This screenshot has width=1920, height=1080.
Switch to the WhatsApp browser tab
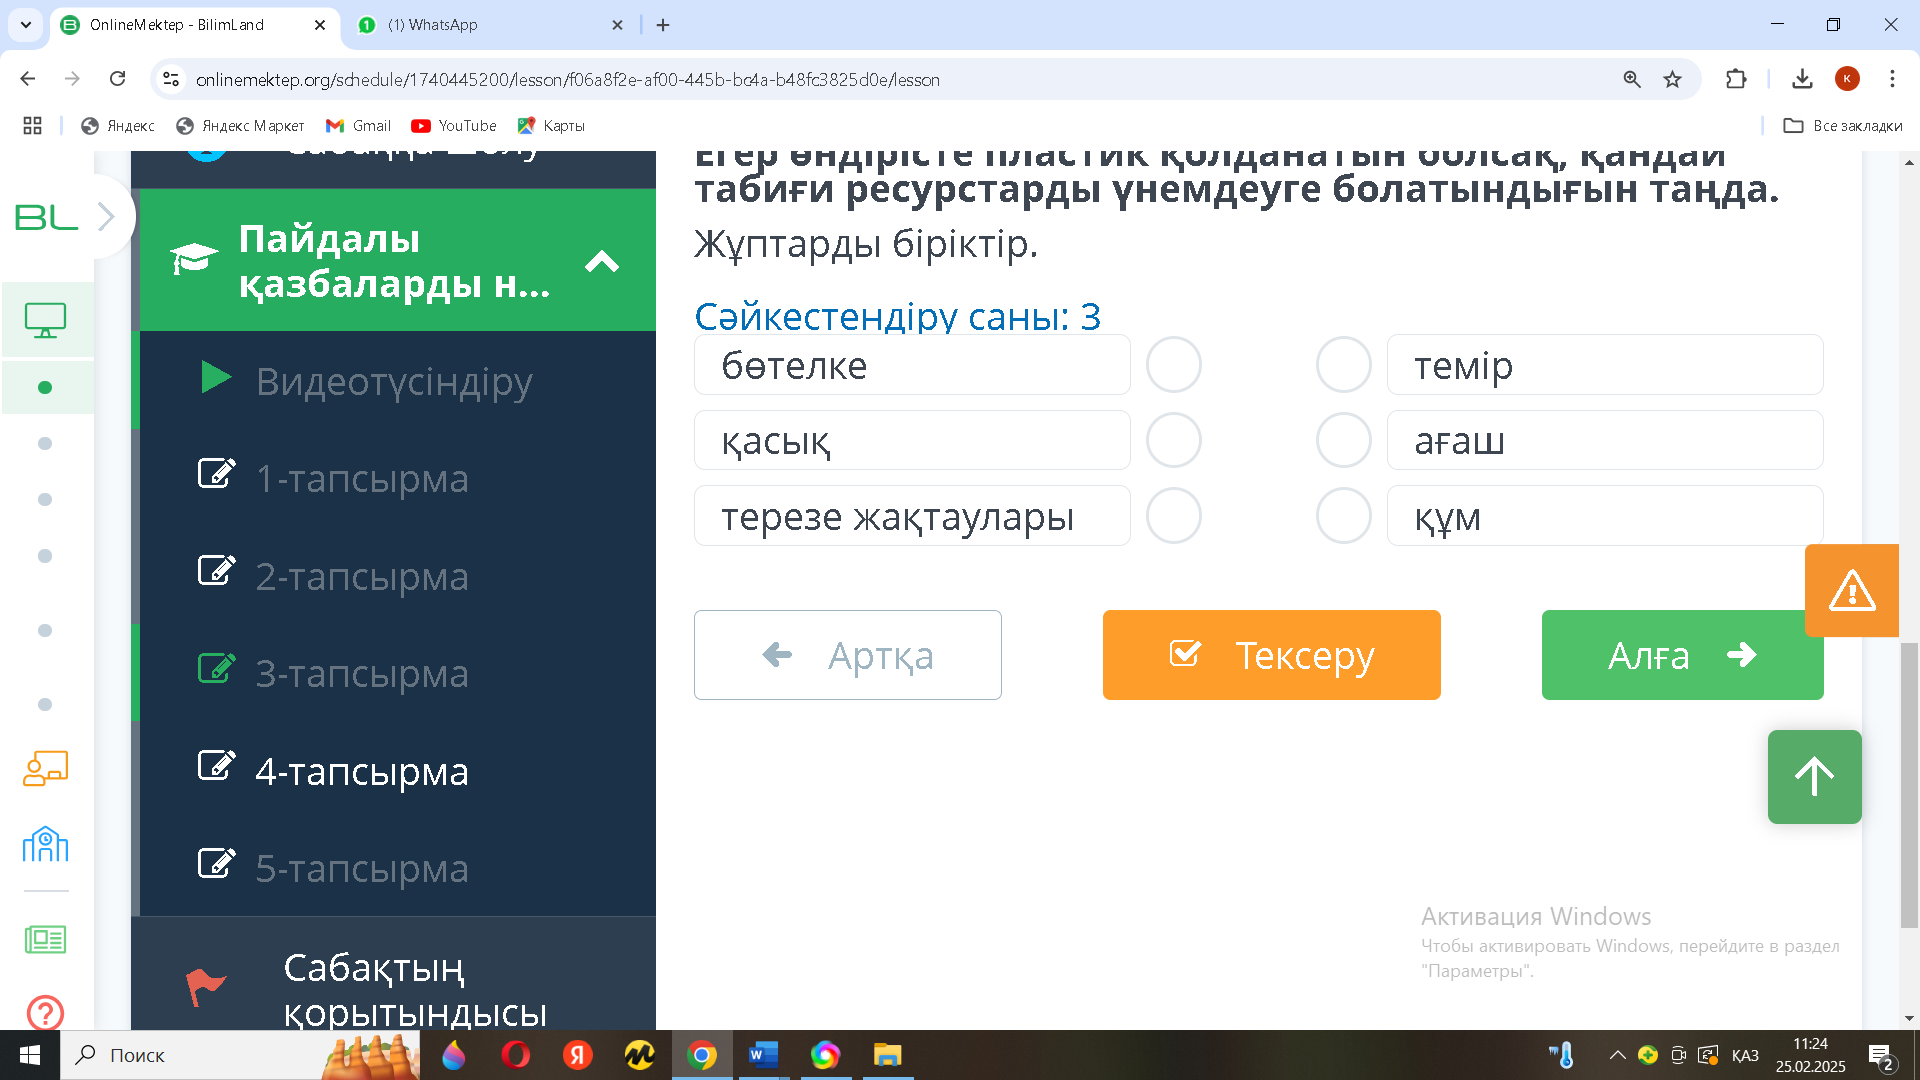442,25
